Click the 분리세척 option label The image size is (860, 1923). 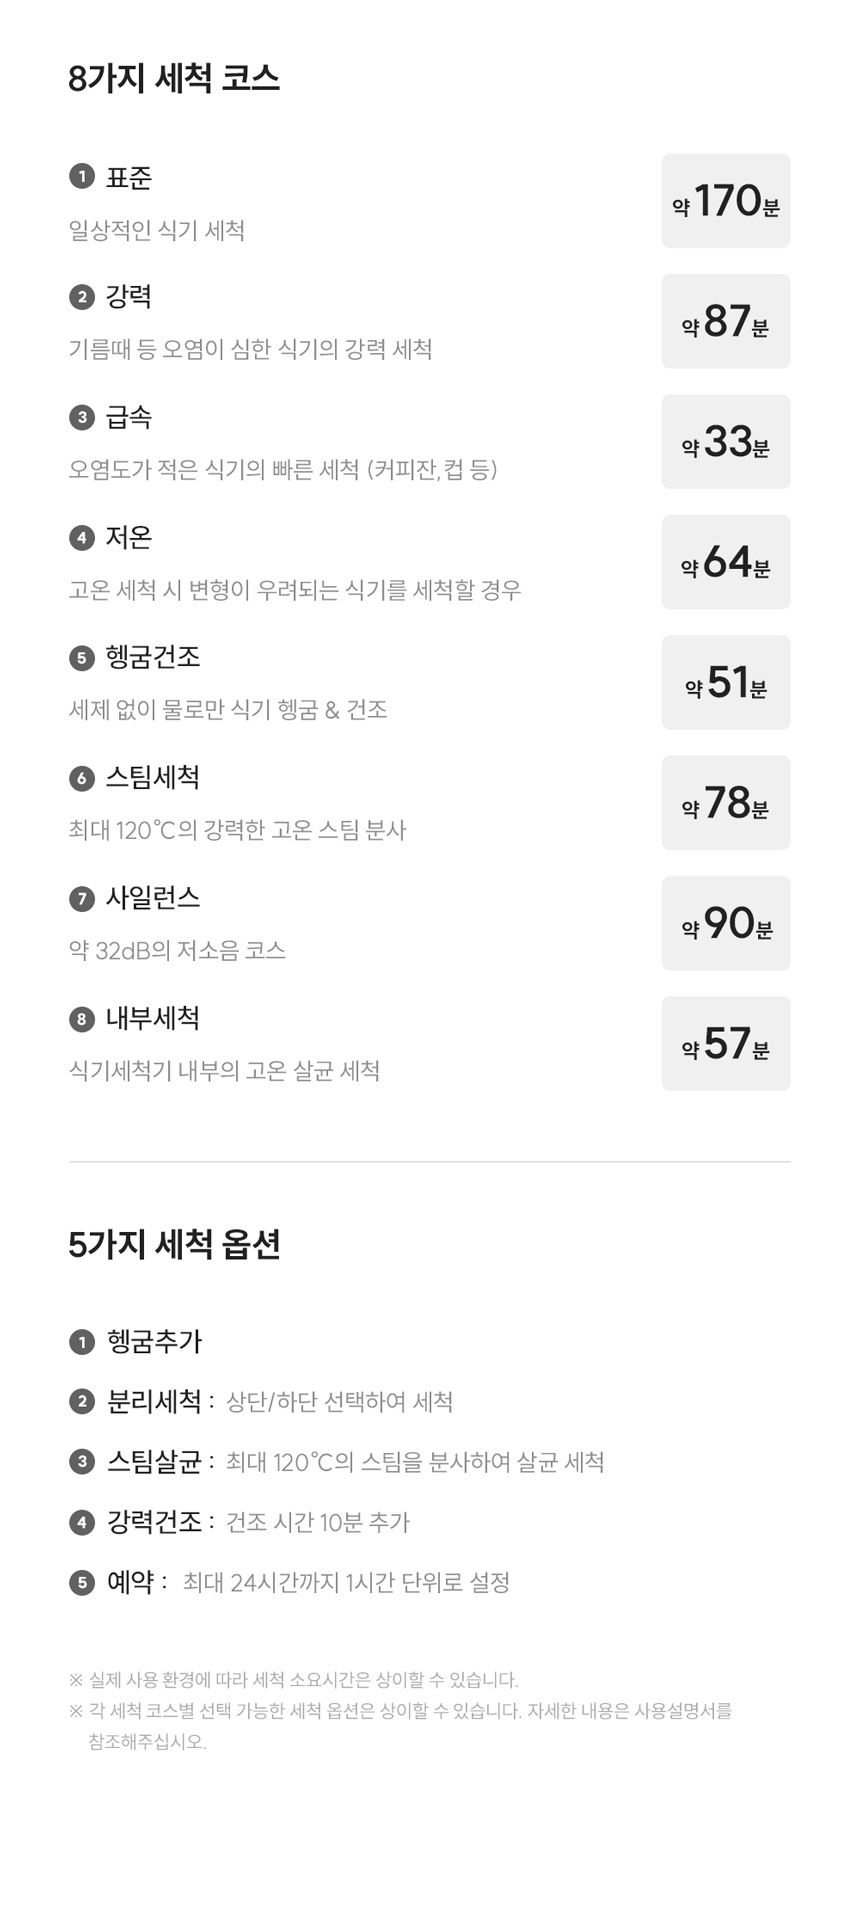(154, 1401)
